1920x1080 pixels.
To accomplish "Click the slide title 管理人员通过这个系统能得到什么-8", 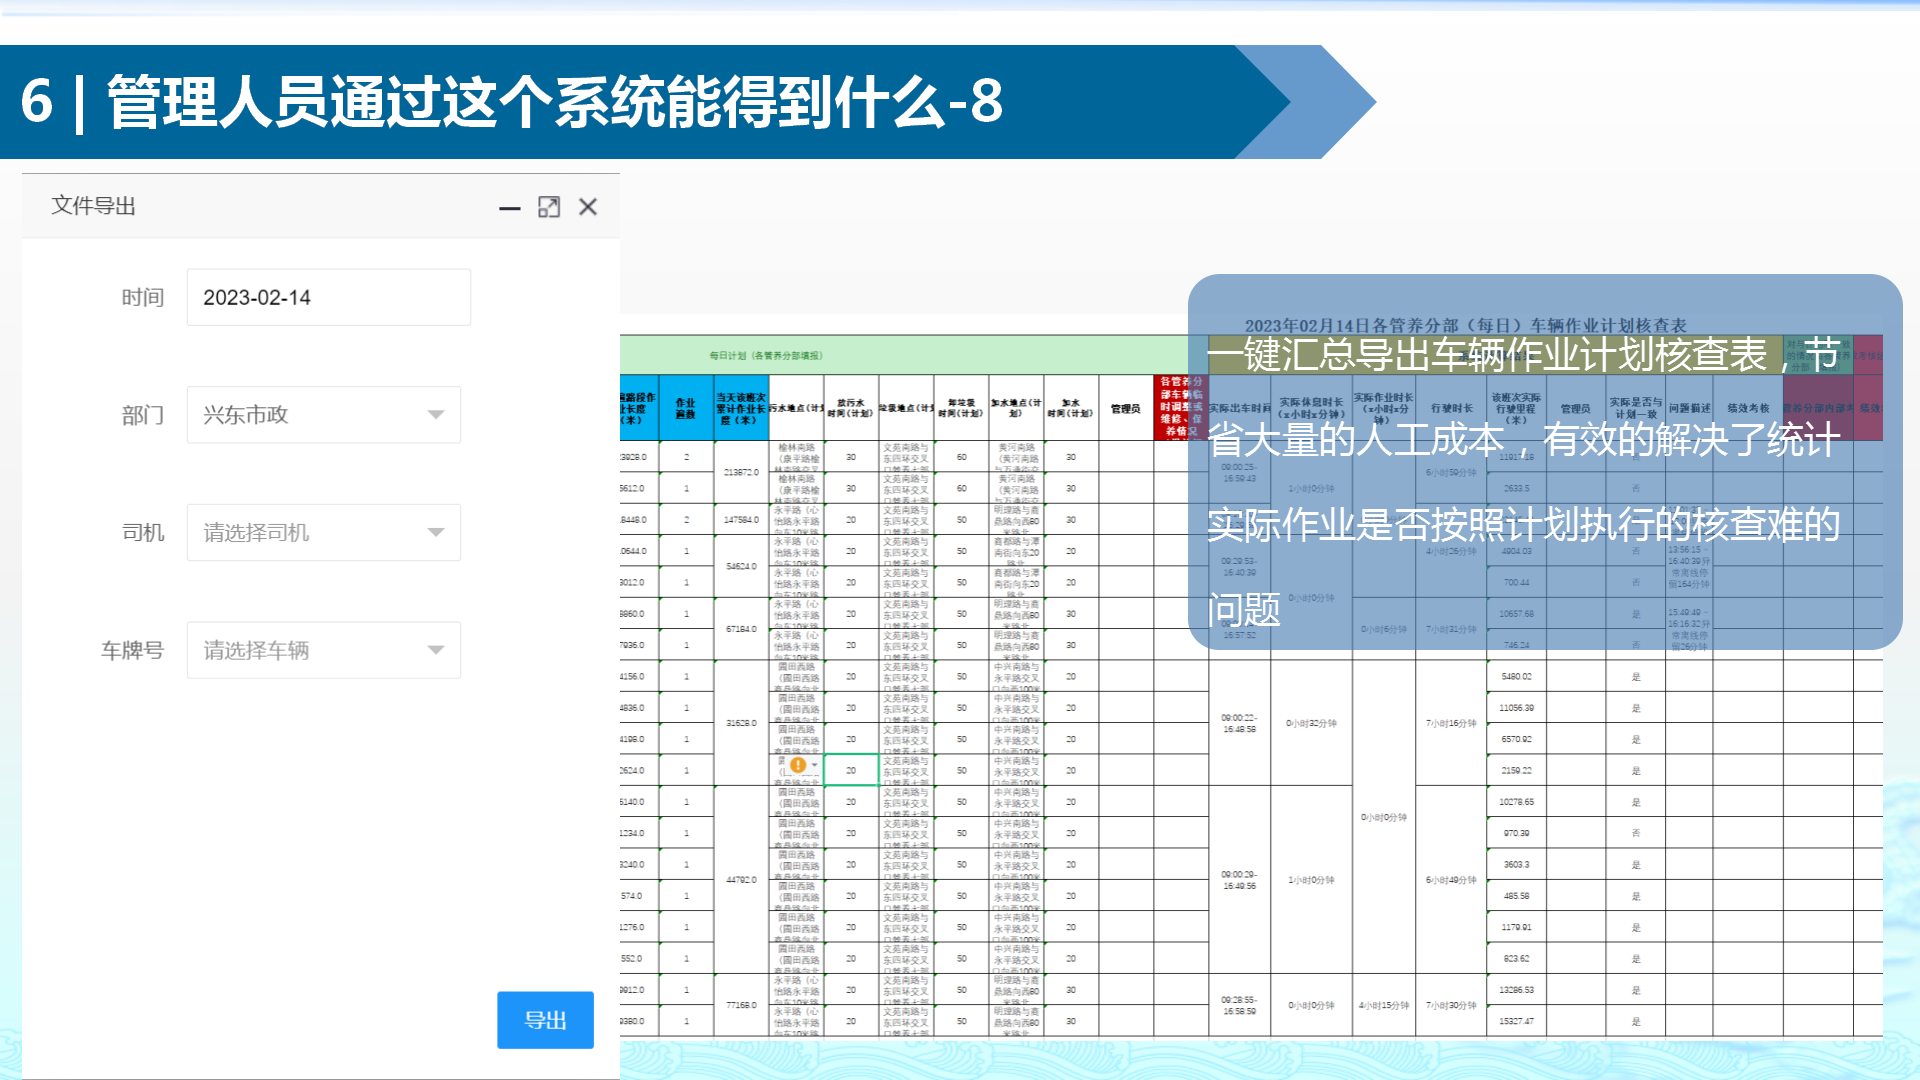I will tap(554, 102).
